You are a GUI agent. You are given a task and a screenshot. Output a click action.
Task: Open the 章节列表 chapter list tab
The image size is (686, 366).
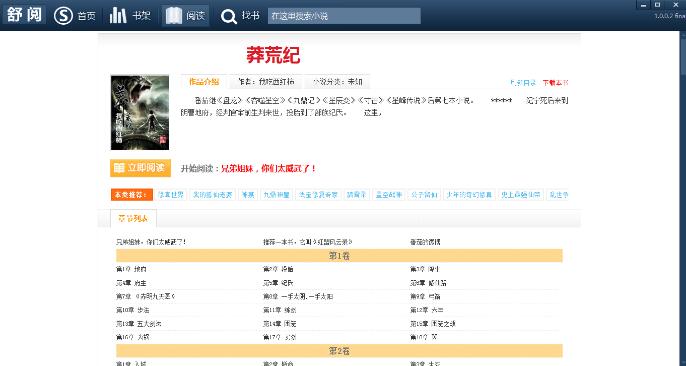(x=133, y=218)
